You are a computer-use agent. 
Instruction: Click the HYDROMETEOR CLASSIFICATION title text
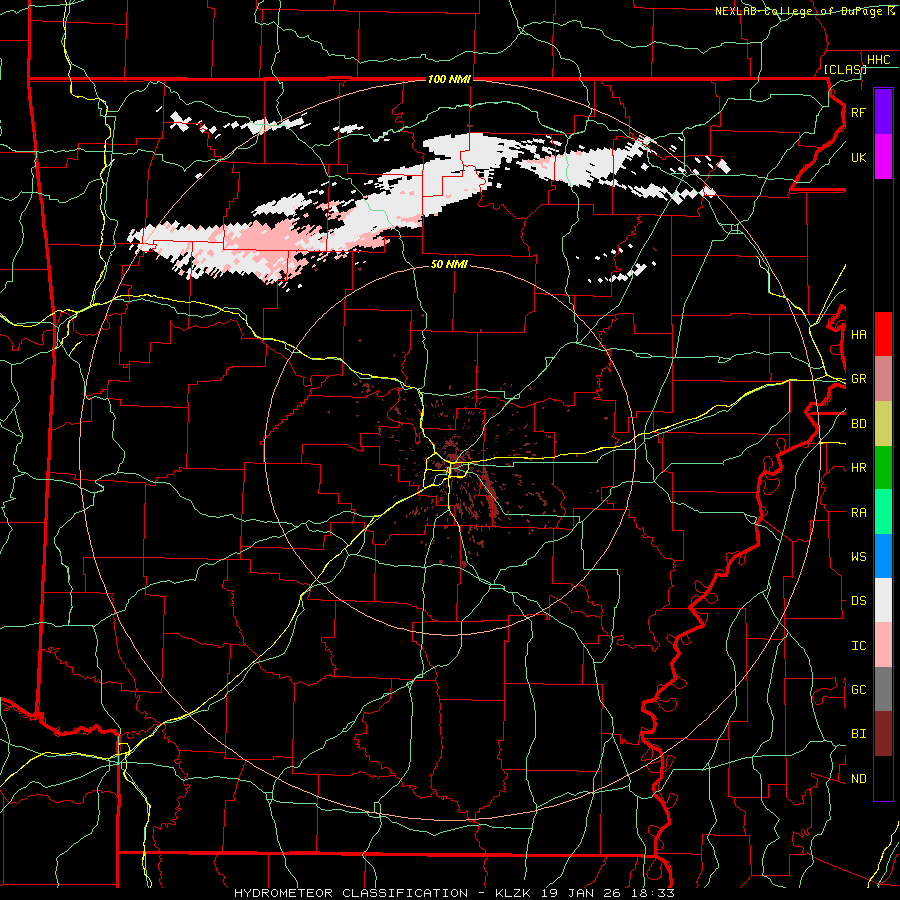(351, 893)
